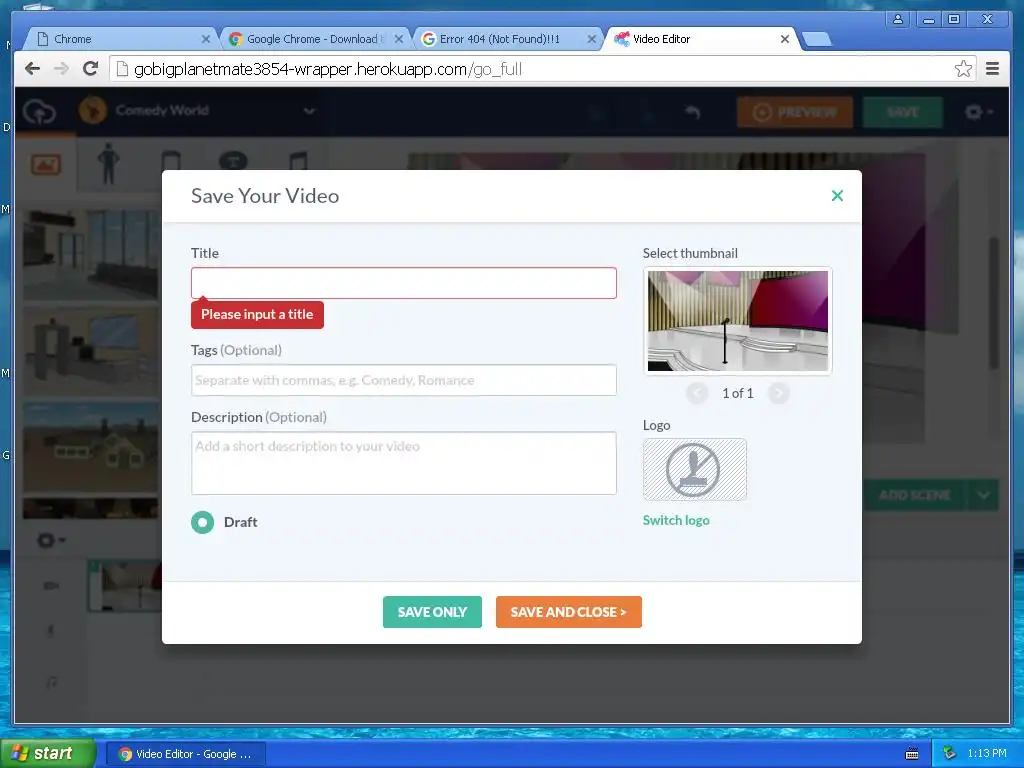Select the props tab icon
1024x768 pixels.
171,161
